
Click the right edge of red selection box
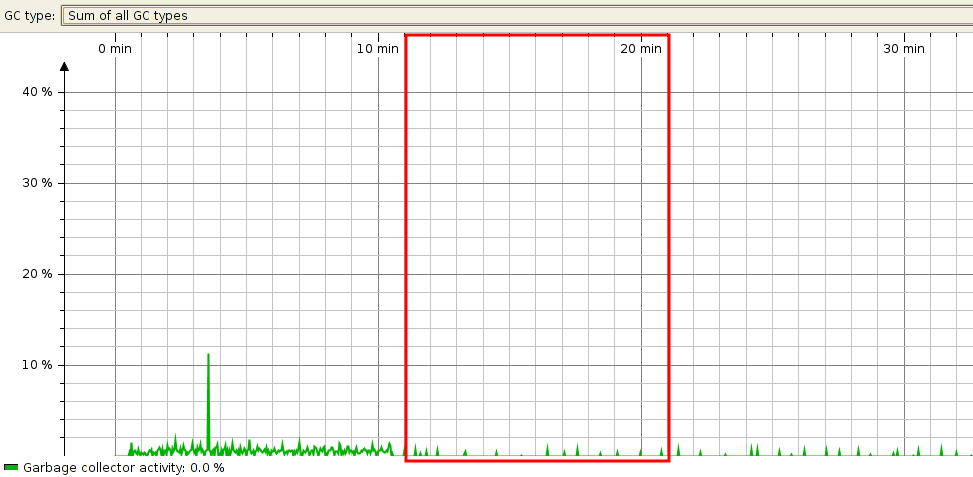tap(668, 250)
